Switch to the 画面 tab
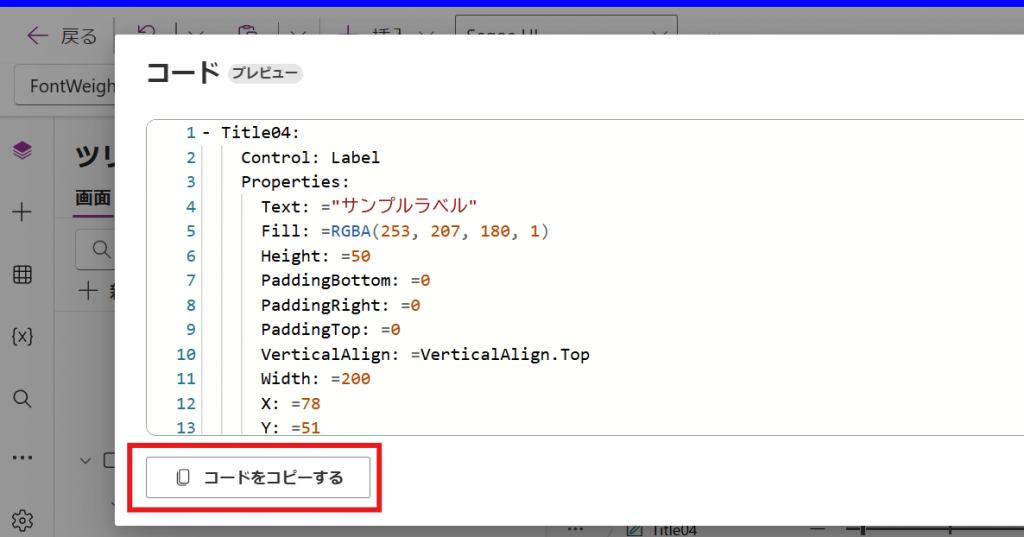This screenshot has height=537, width=1024. click(x=93, y=198)
